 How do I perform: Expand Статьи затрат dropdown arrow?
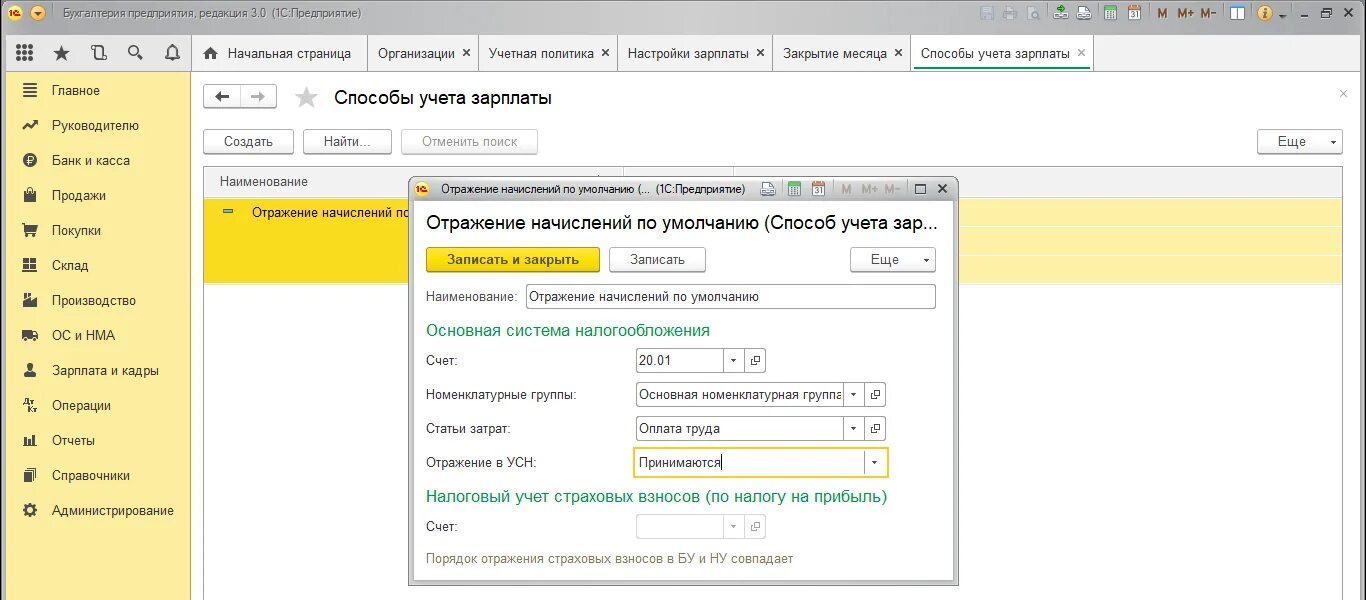[854, 428]
